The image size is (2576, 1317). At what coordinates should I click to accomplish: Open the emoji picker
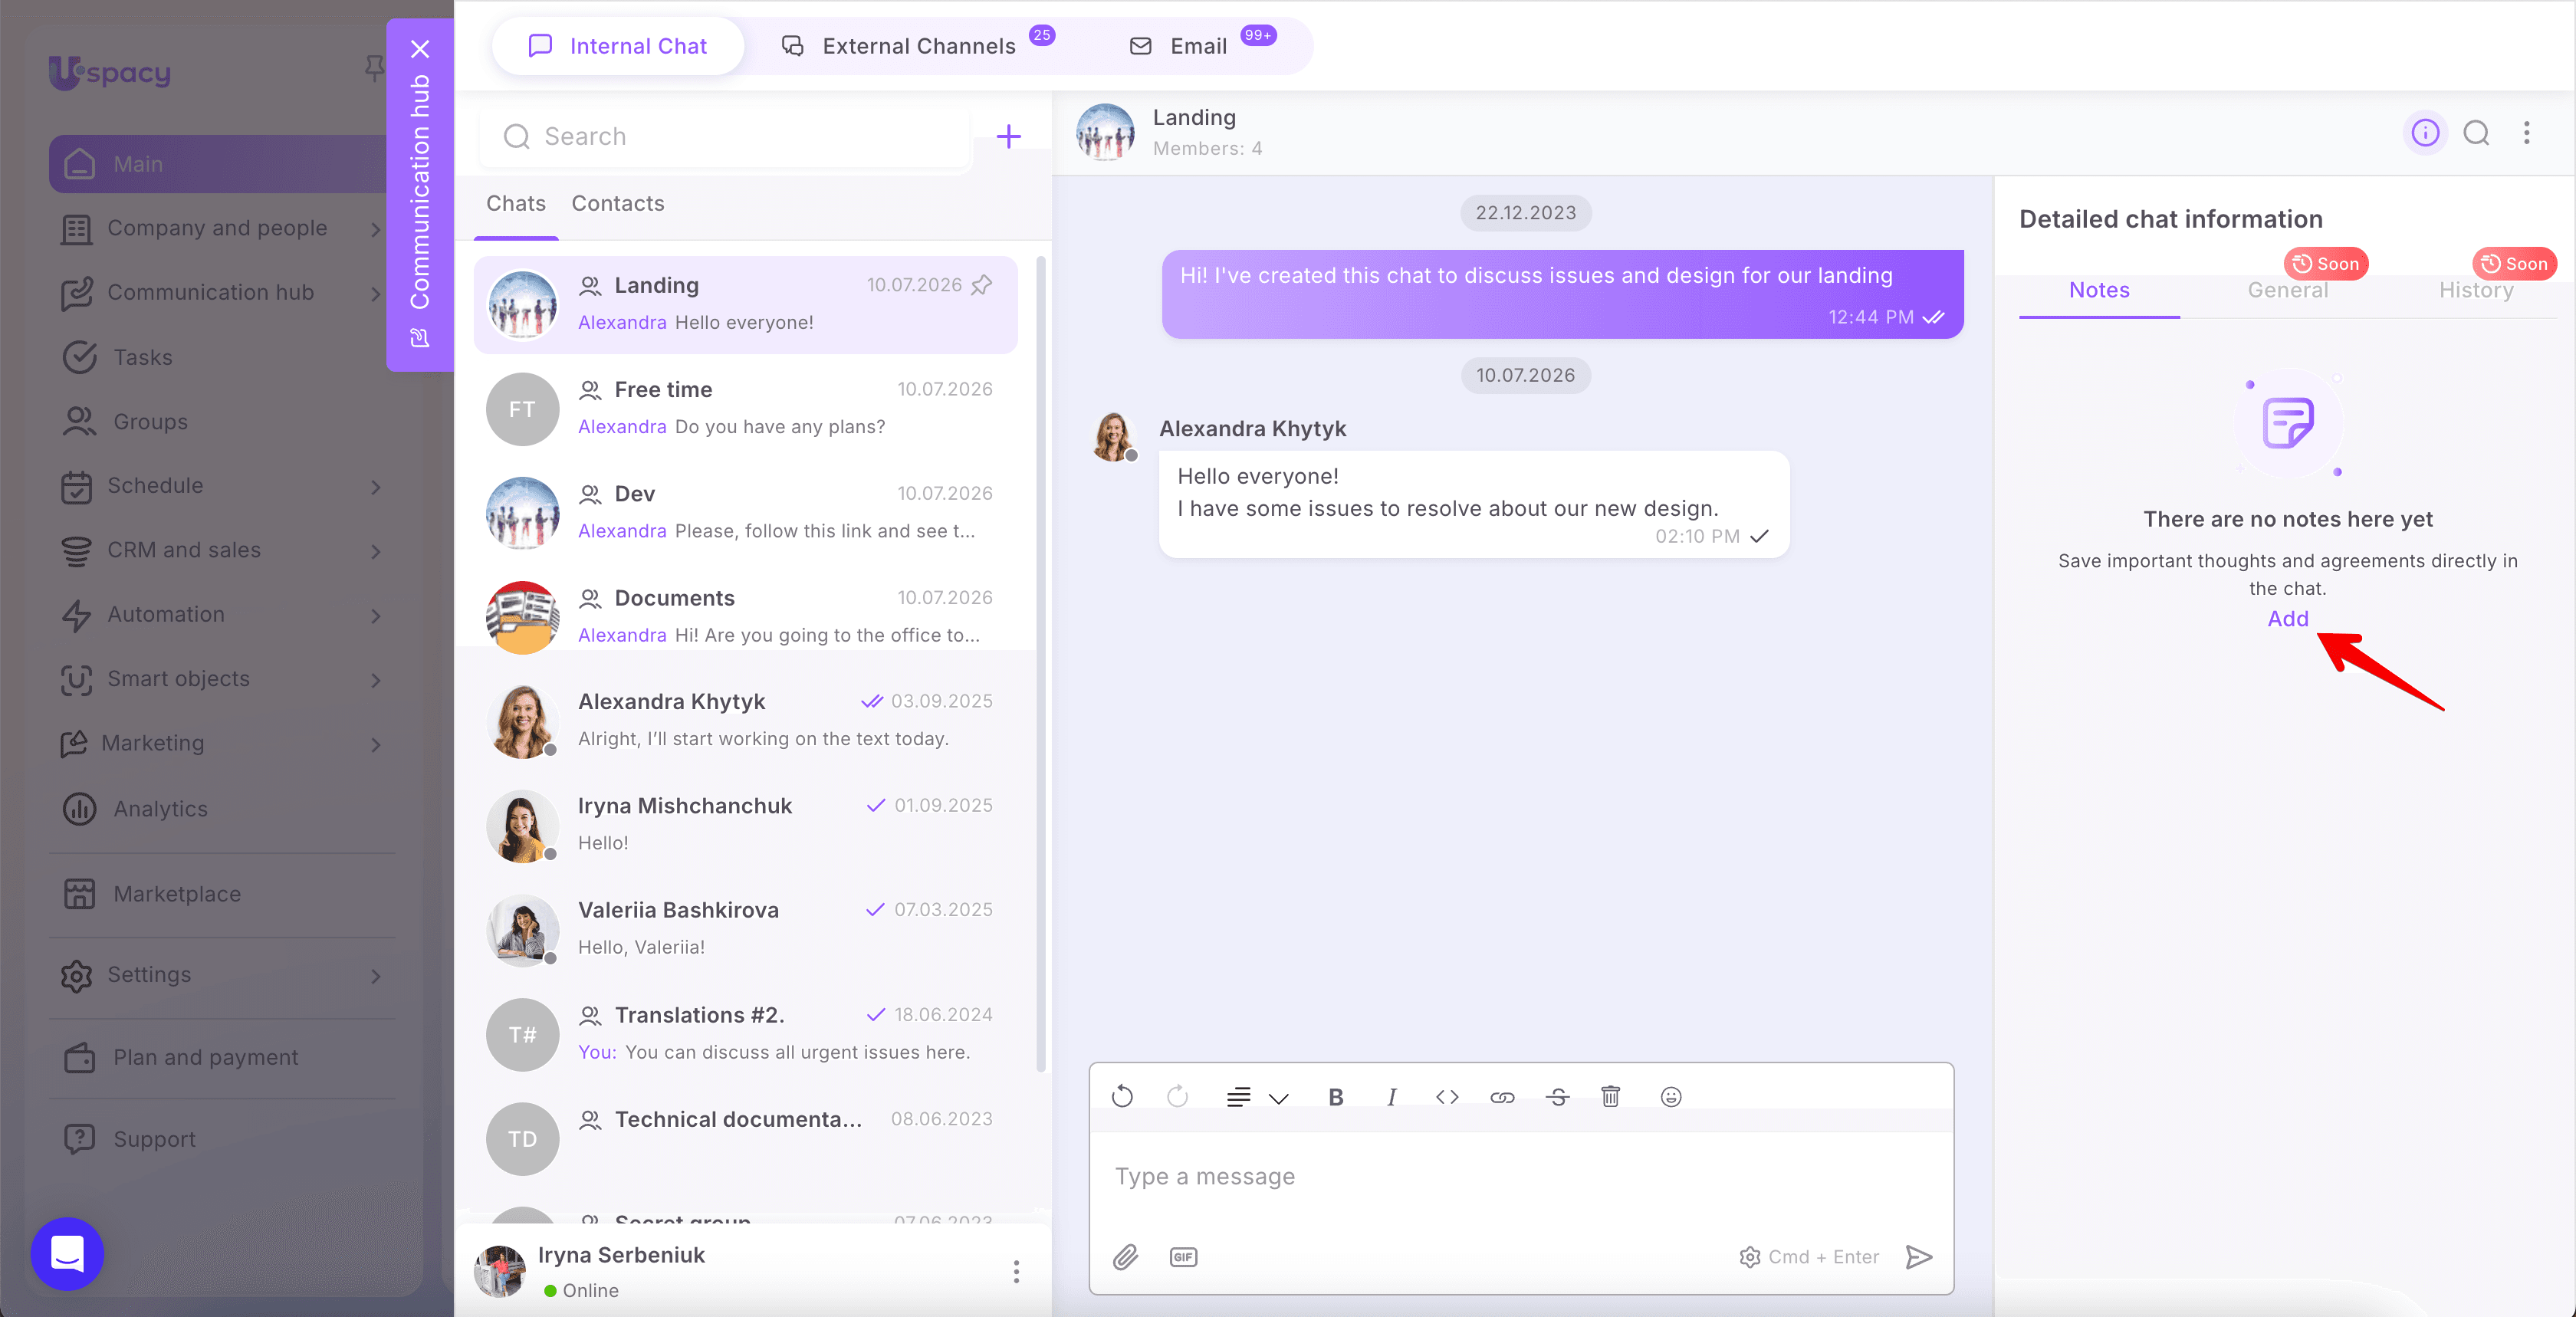[x=1671, y=1097]
